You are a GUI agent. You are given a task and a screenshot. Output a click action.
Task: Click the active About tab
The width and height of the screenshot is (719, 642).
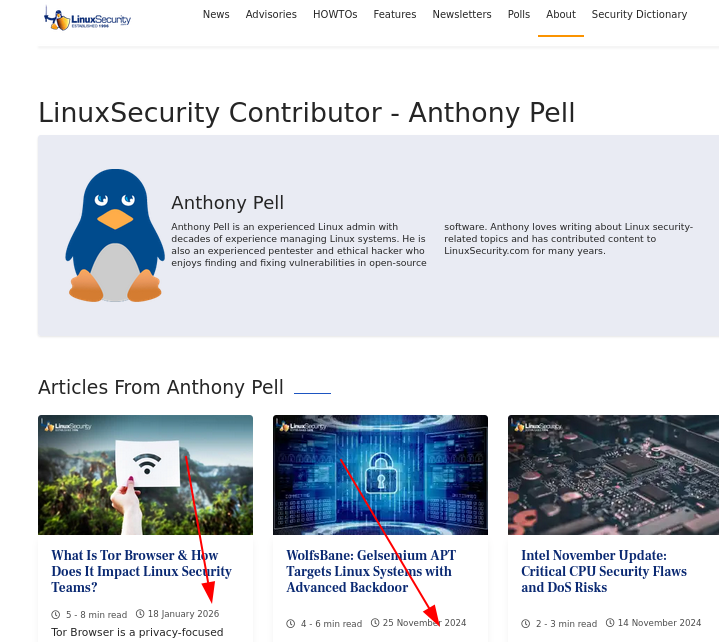pos(561,15)
